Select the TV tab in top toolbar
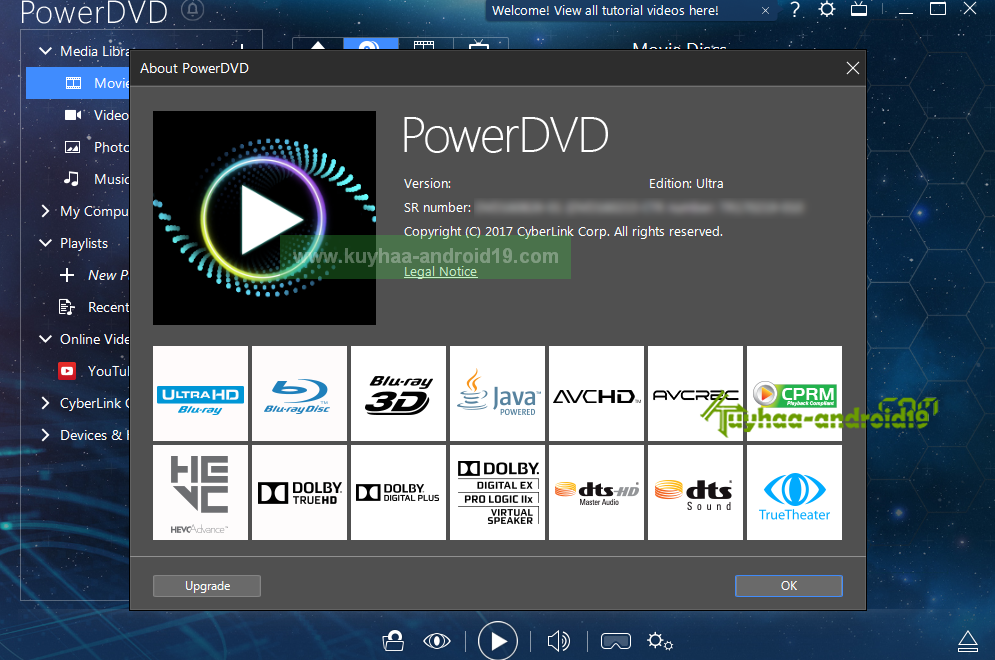995x660 pixels. point(479,44)
